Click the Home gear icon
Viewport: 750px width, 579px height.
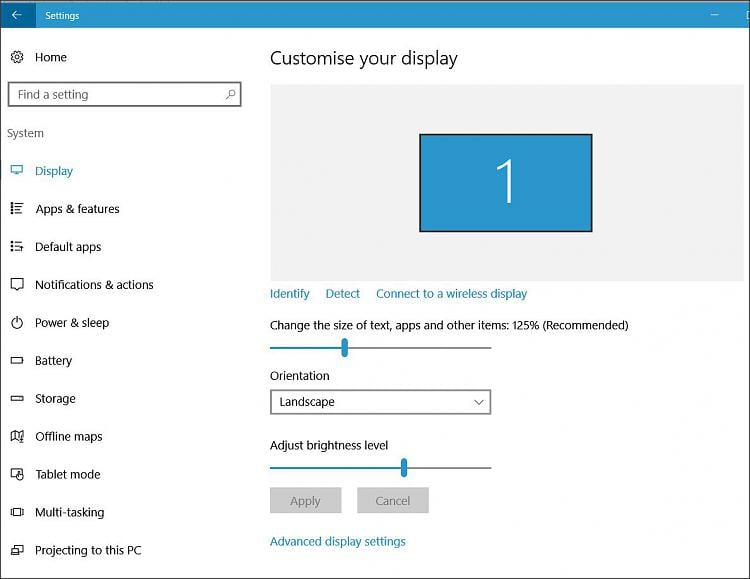(x=17, y=57)
